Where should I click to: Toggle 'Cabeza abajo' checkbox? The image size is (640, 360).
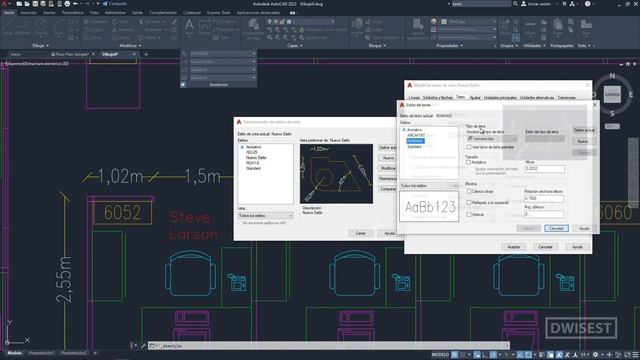click(x=469, y=191)
